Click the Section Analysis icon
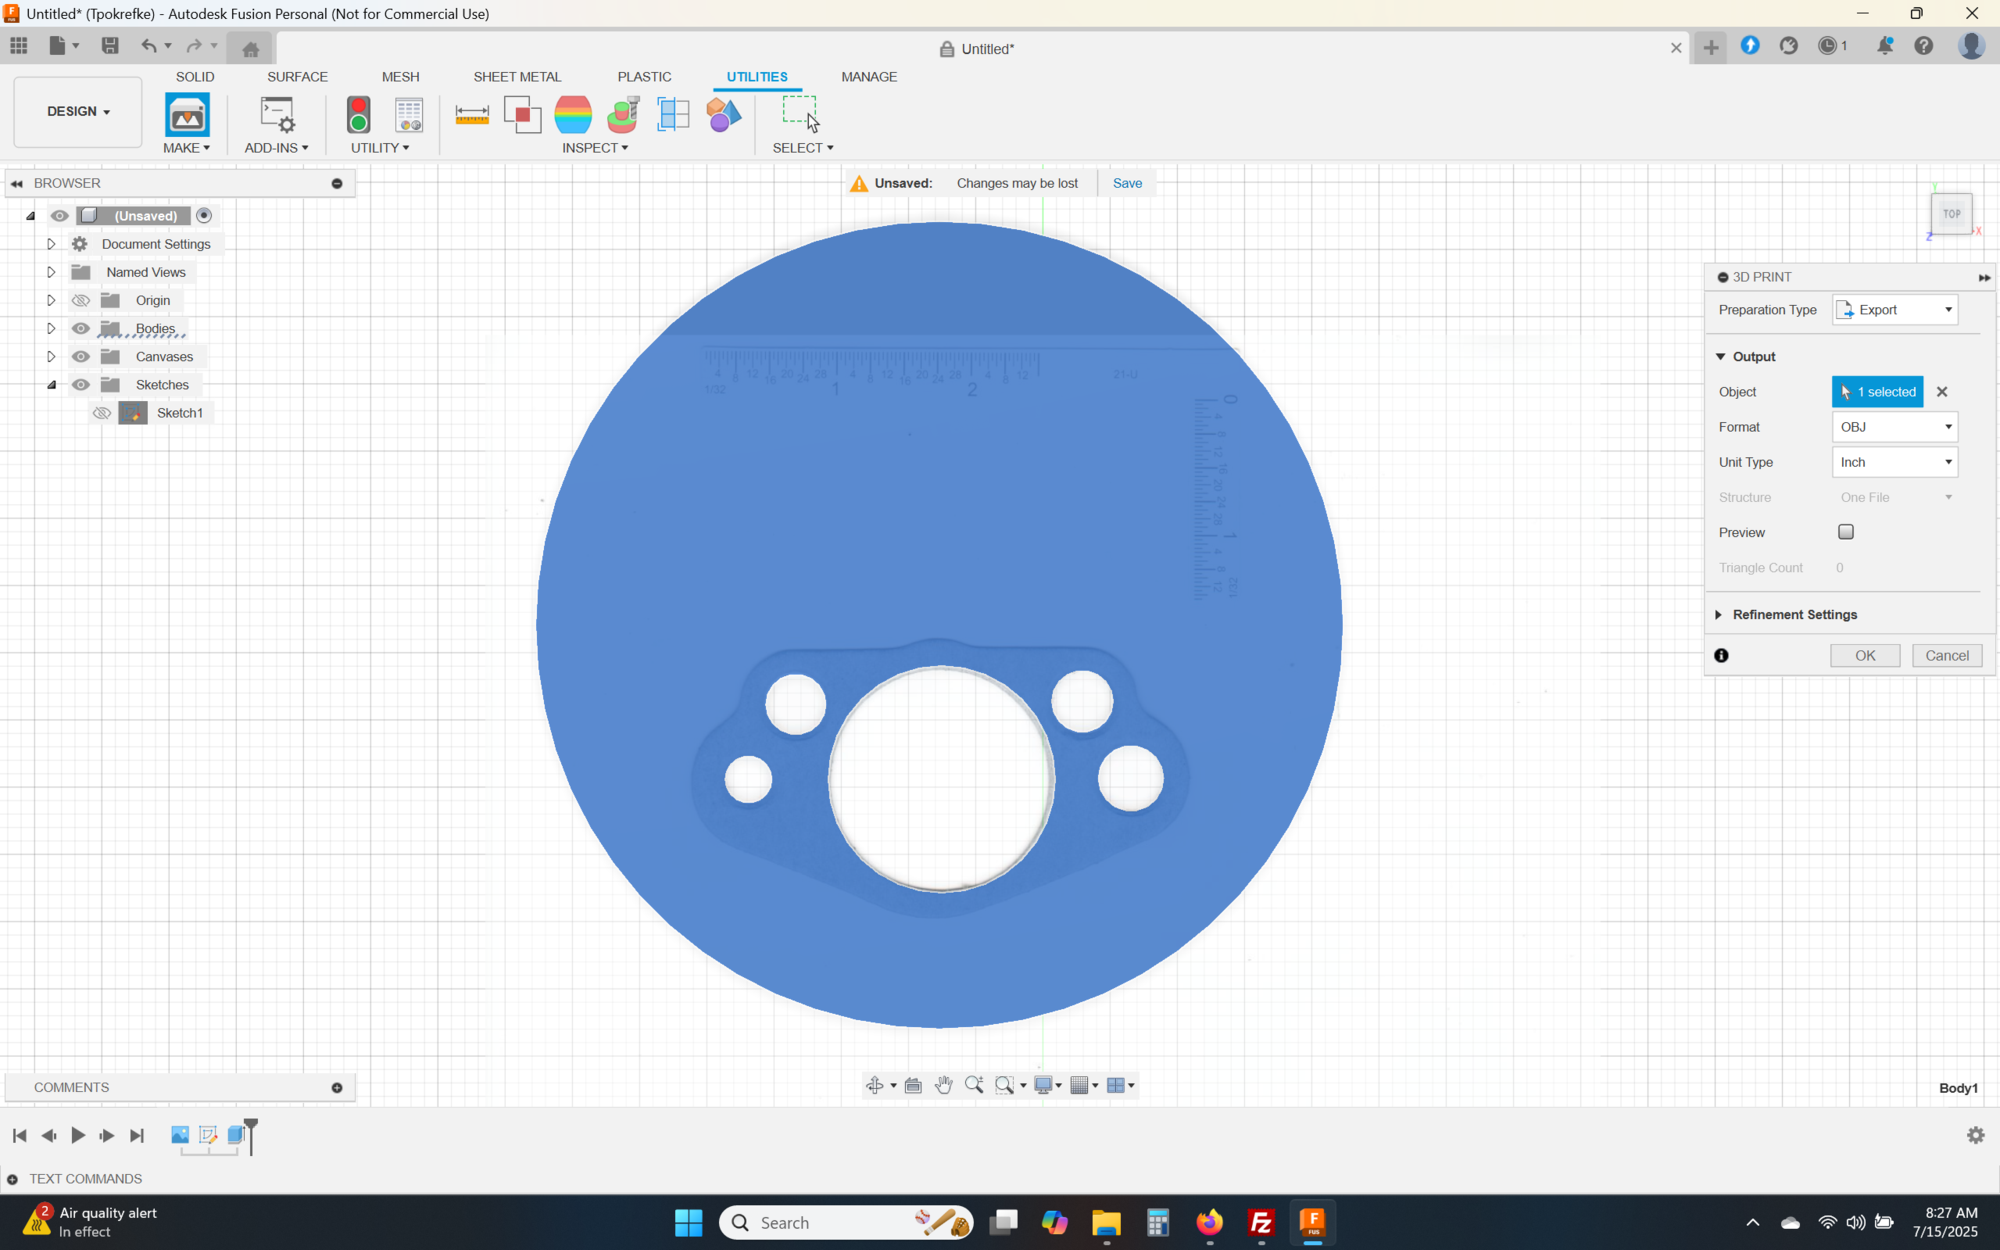Image resolution: width=2000 pixels, height=1250 pixels. coord(673,115)
